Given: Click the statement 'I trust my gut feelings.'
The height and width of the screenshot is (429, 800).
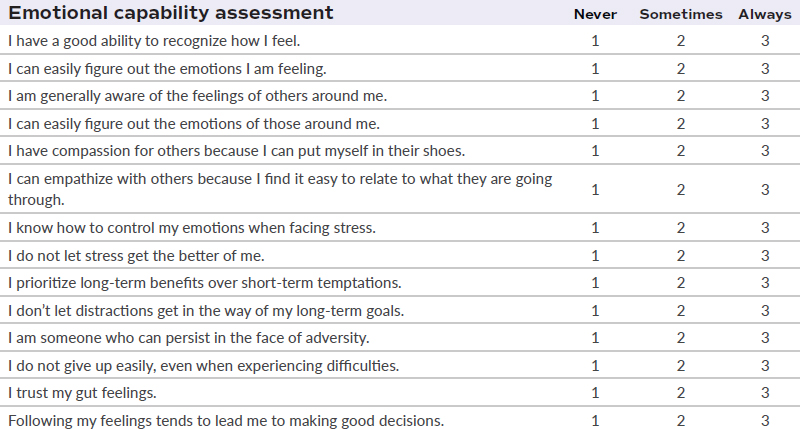Looking at the screenshot, I should tap(82, 393).
